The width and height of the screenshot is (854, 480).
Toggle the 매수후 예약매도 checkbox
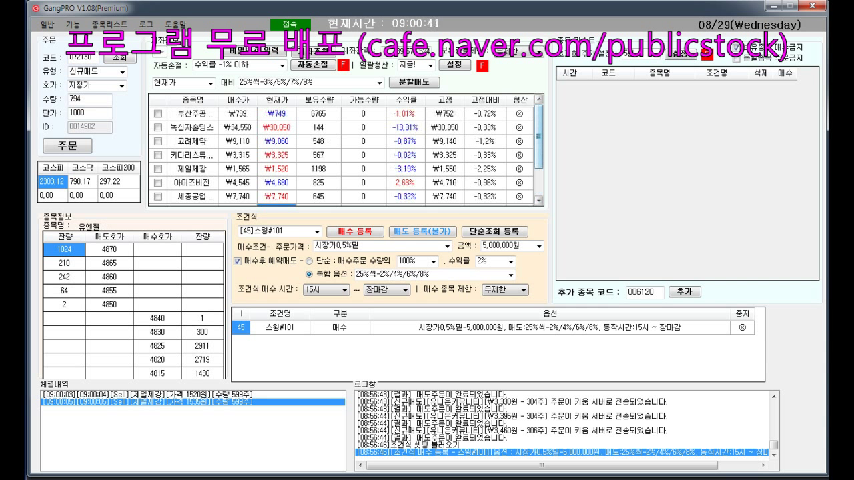[238, 261]
